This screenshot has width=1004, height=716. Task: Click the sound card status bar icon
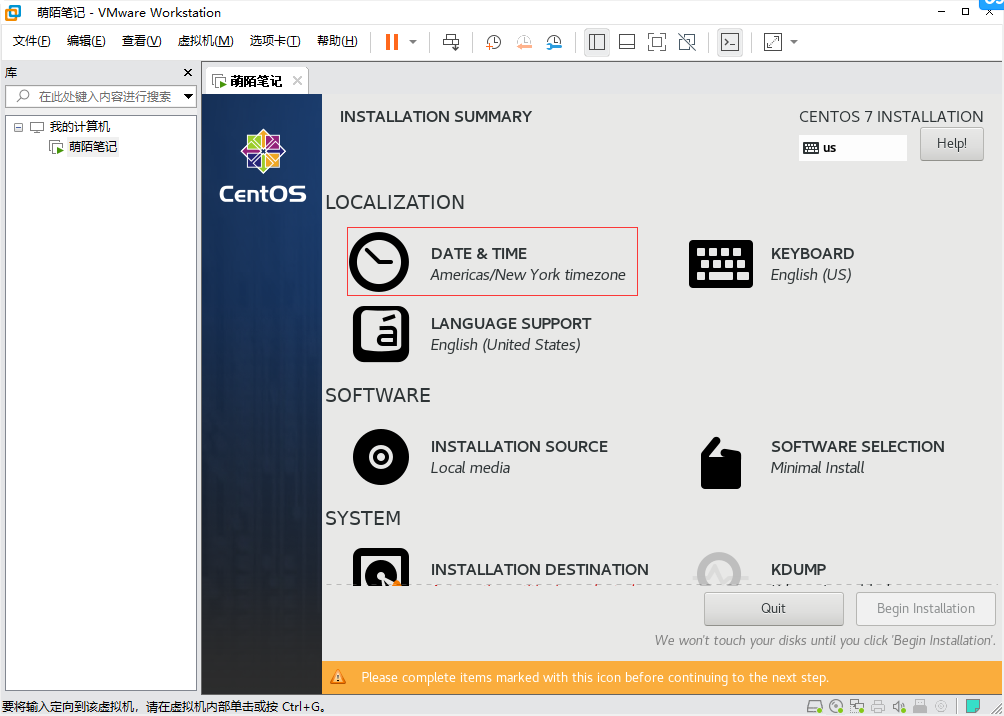[x=899, y=707]
